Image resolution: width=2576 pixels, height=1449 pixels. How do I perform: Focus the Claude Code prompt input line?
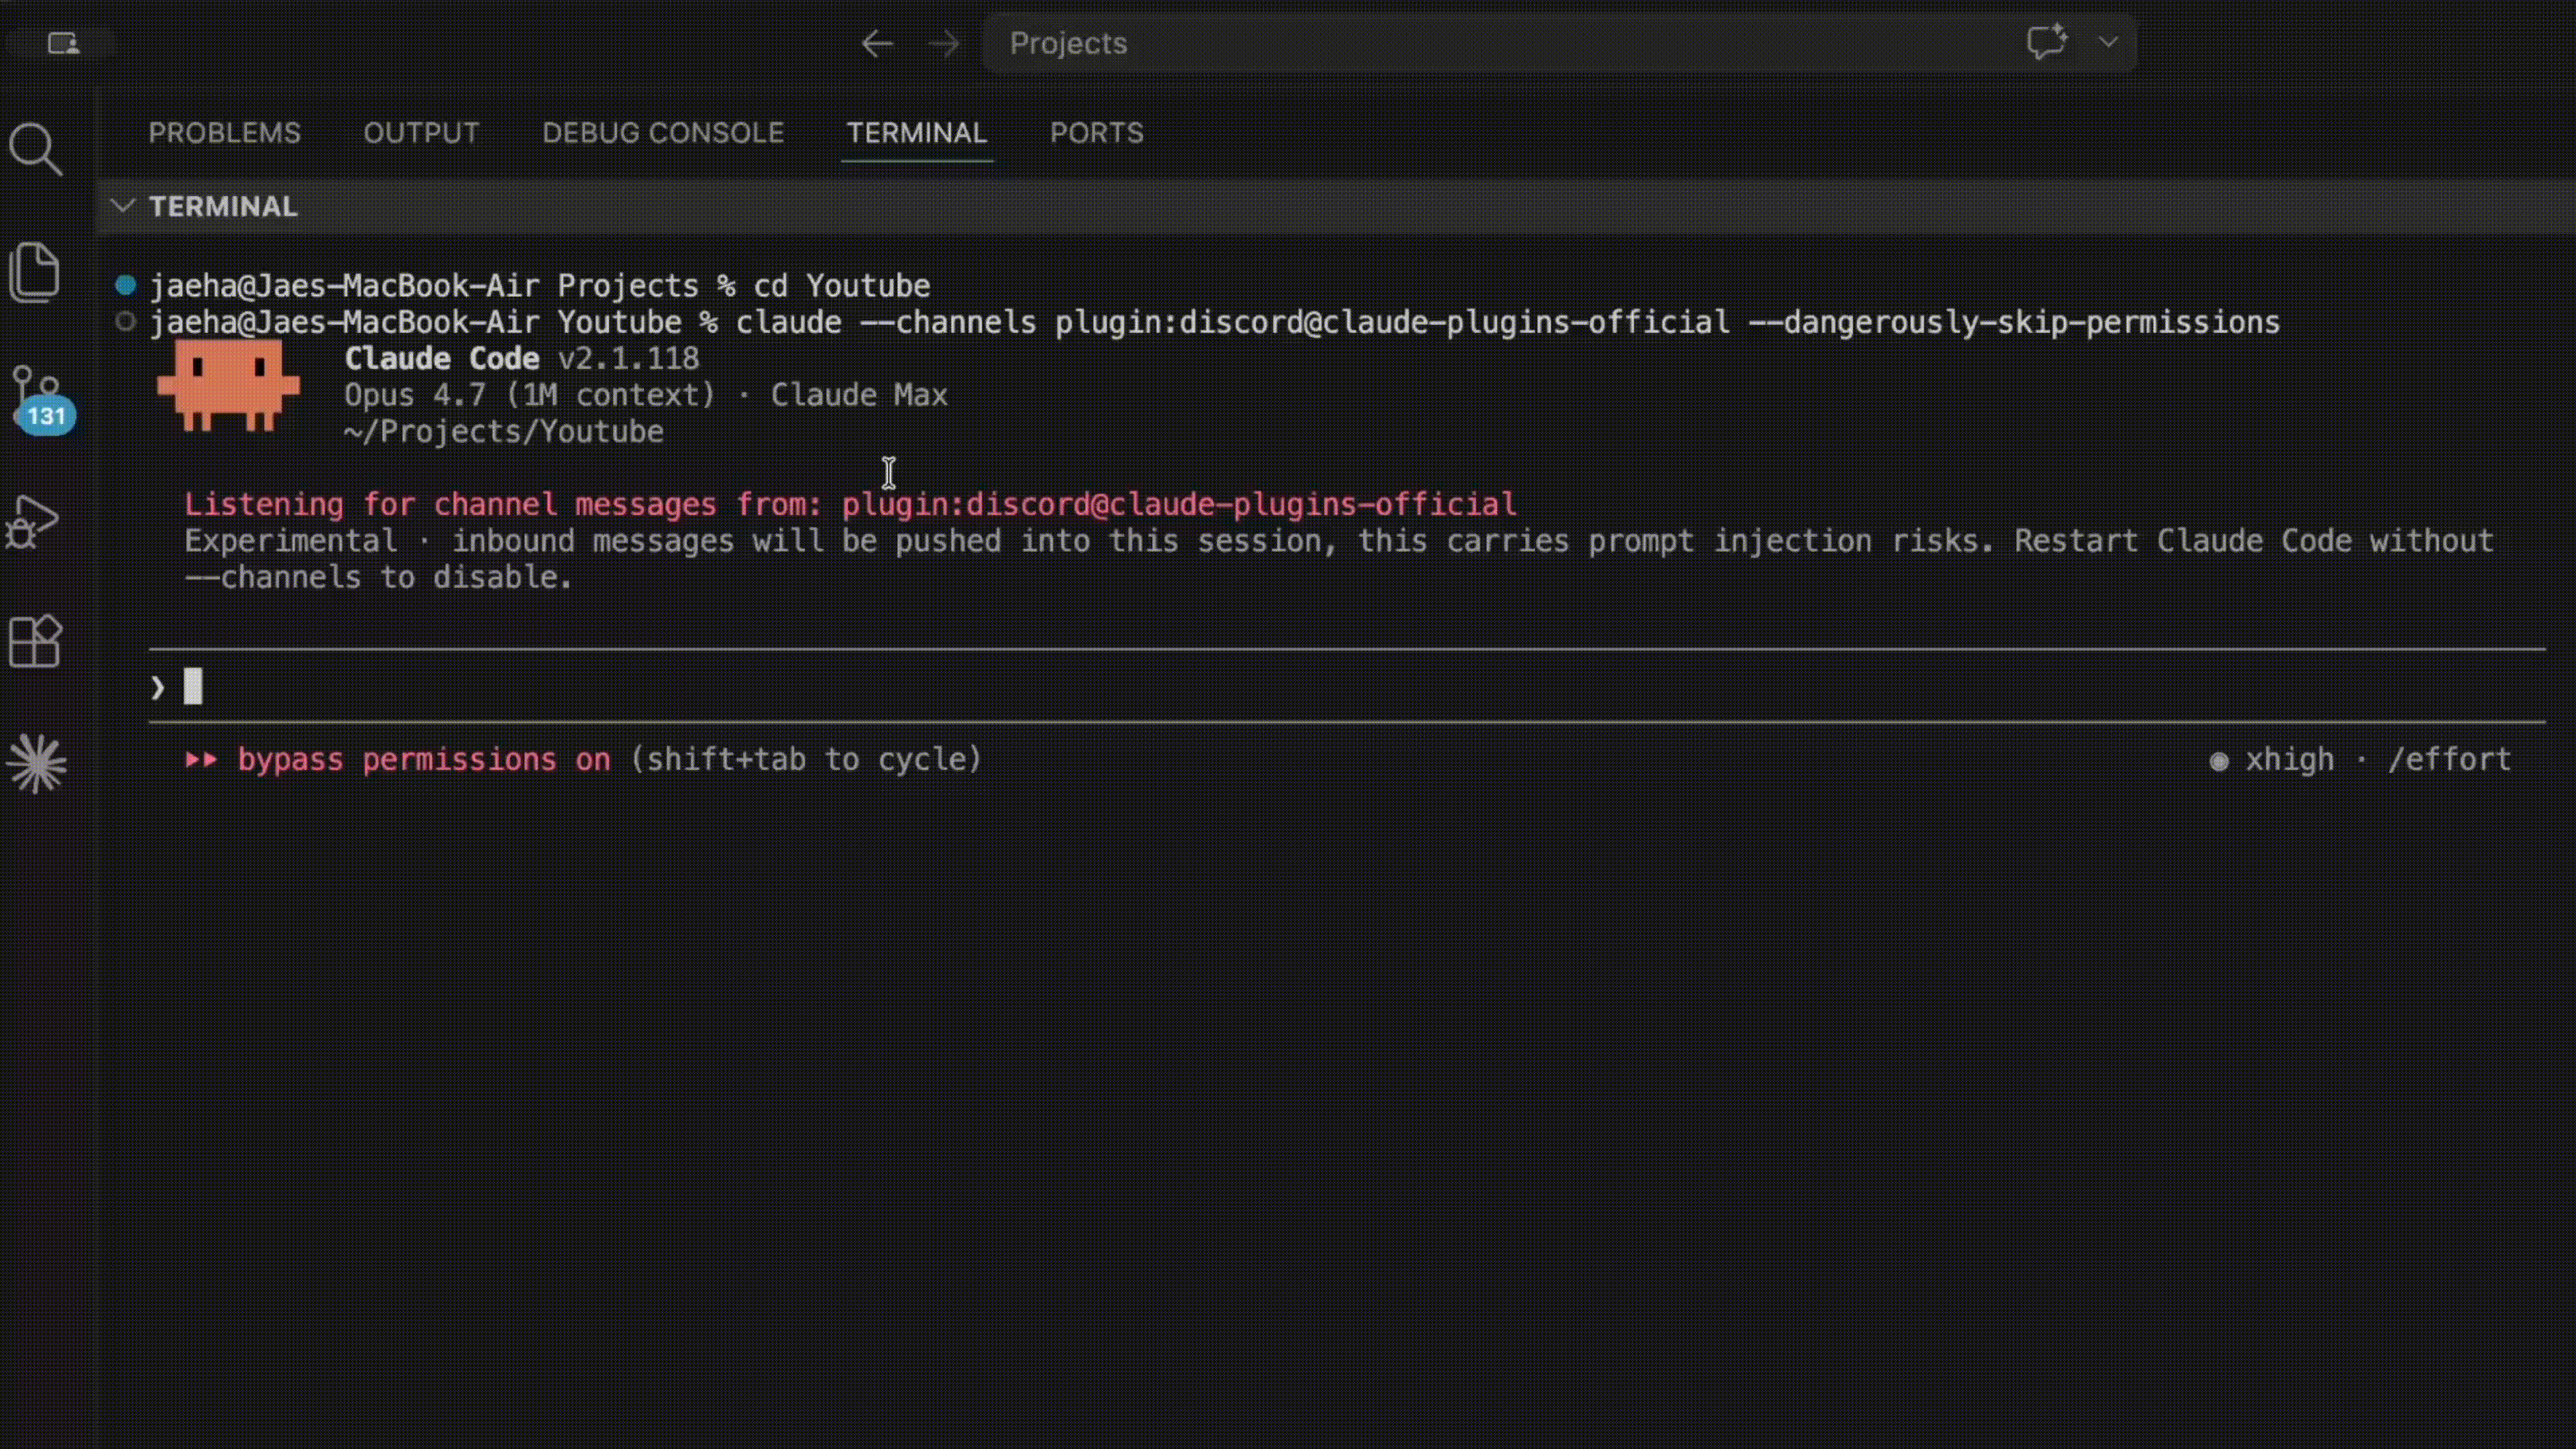[1347, 687]
